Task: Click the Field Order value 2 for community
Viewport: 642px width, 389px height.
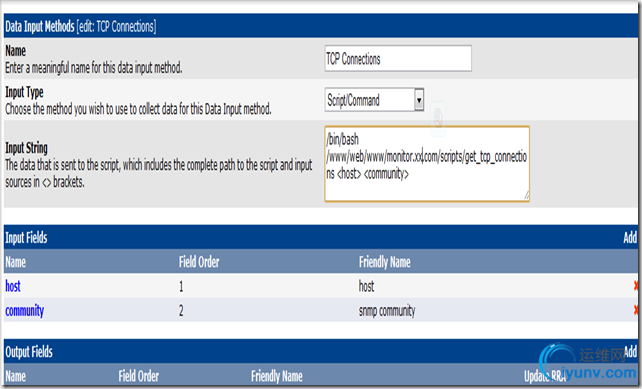Action: coord(181,311)
